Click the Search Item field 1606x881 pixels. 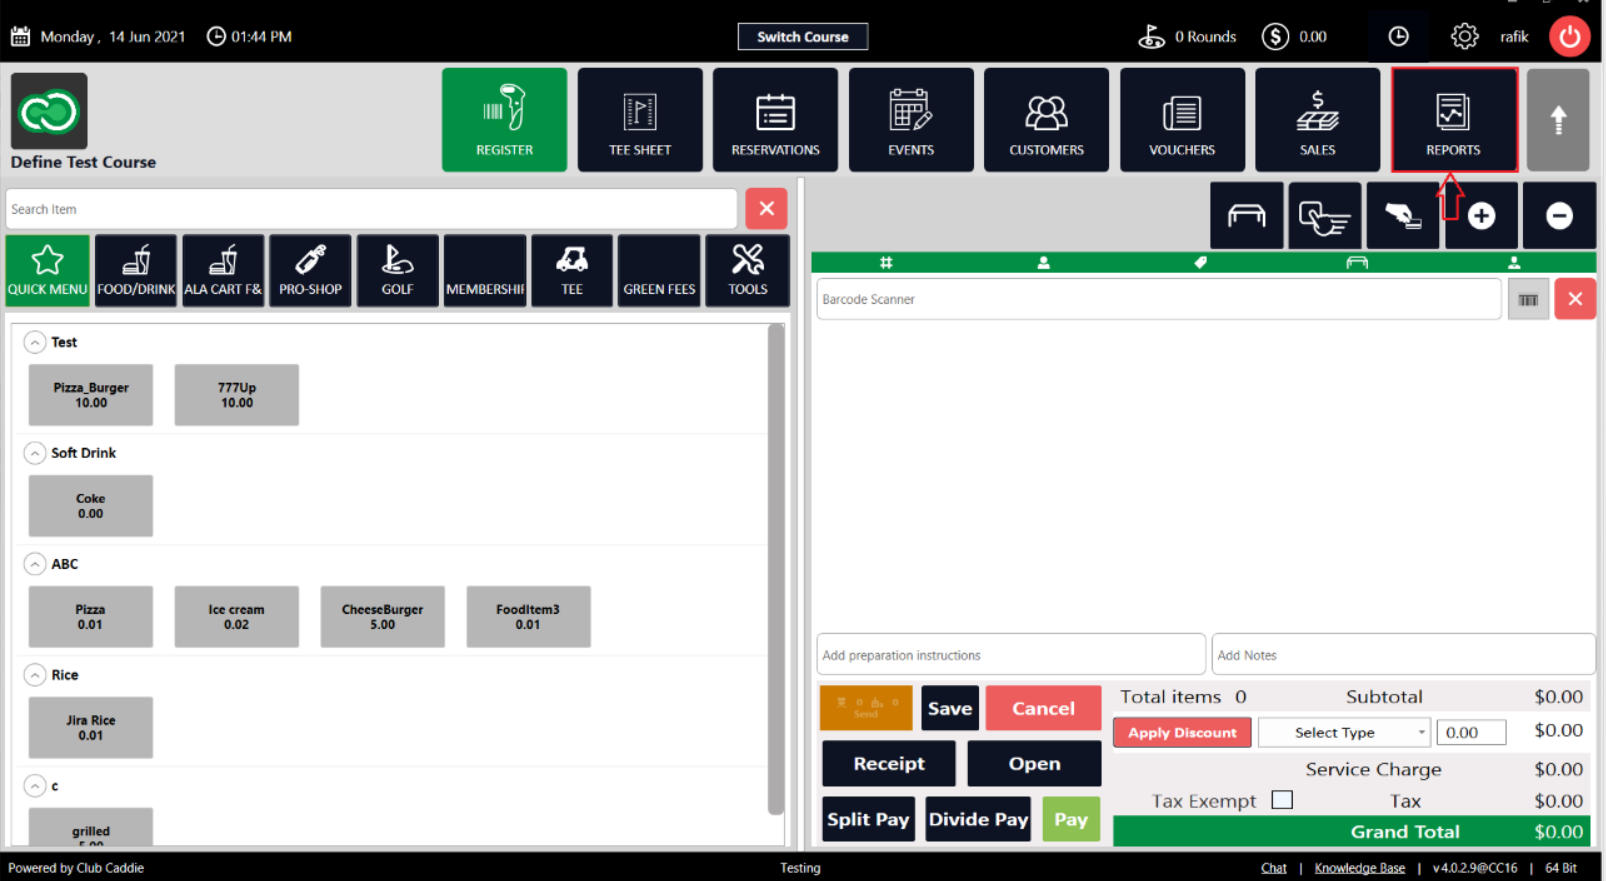[x=371, y=209]
